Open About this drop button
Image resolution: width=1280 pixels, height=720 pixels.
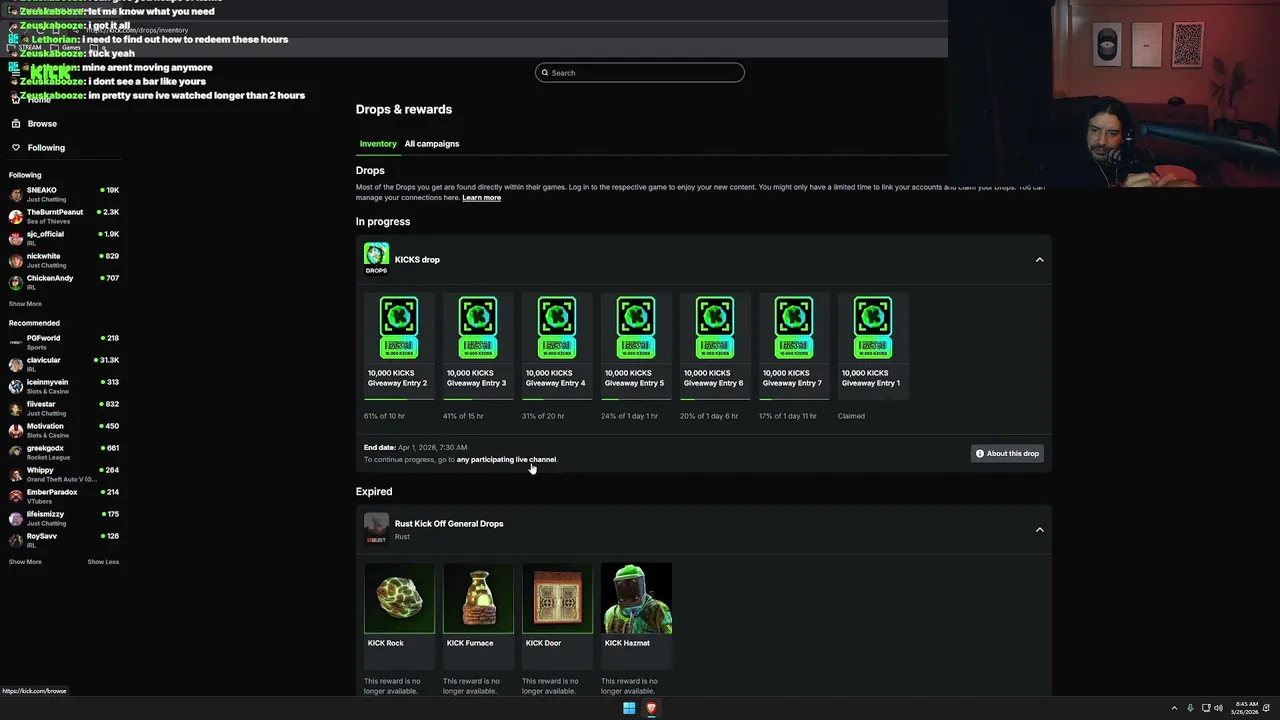1007,453
